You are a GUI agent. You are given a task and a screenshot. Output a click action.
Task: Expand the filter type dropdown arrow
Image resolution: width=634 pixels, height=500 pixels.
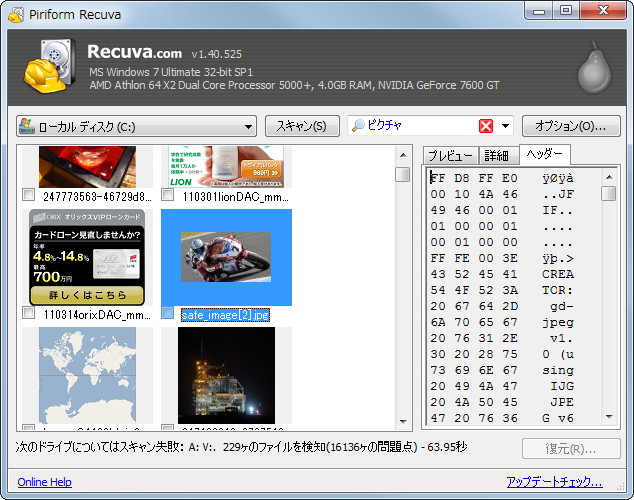(x=505, y=126)
